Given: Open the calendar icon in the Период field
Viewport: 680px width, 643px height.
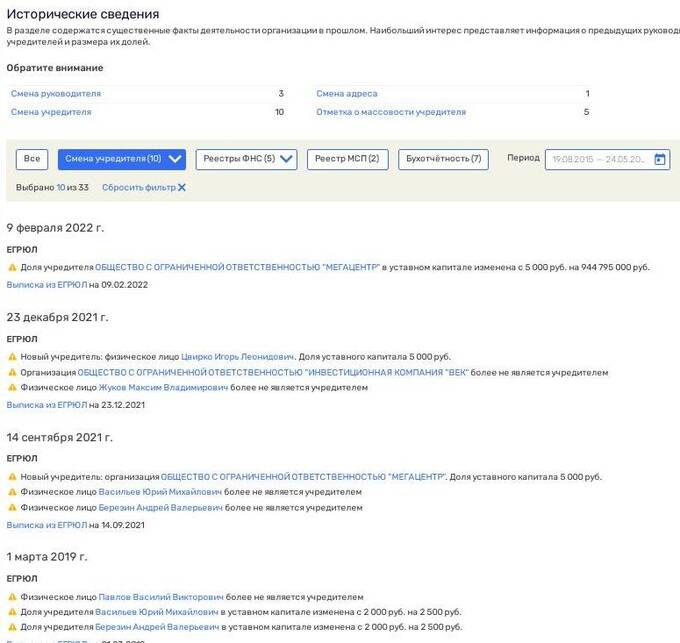Looking at the screenshot, I should pos(660,159).
